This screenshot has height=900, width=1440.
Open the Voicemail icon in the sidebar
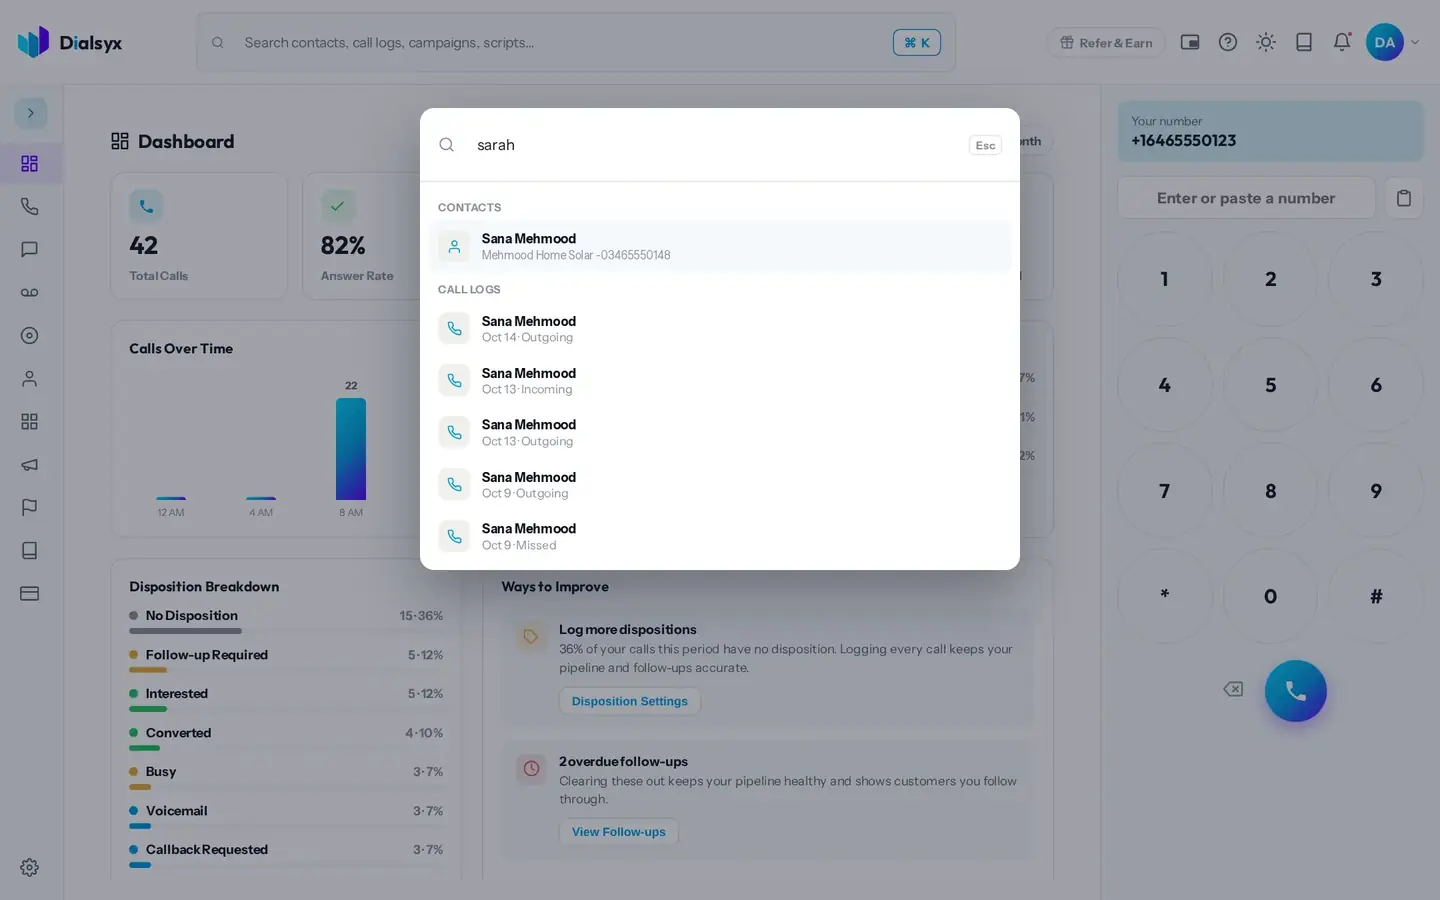point(30,292)
